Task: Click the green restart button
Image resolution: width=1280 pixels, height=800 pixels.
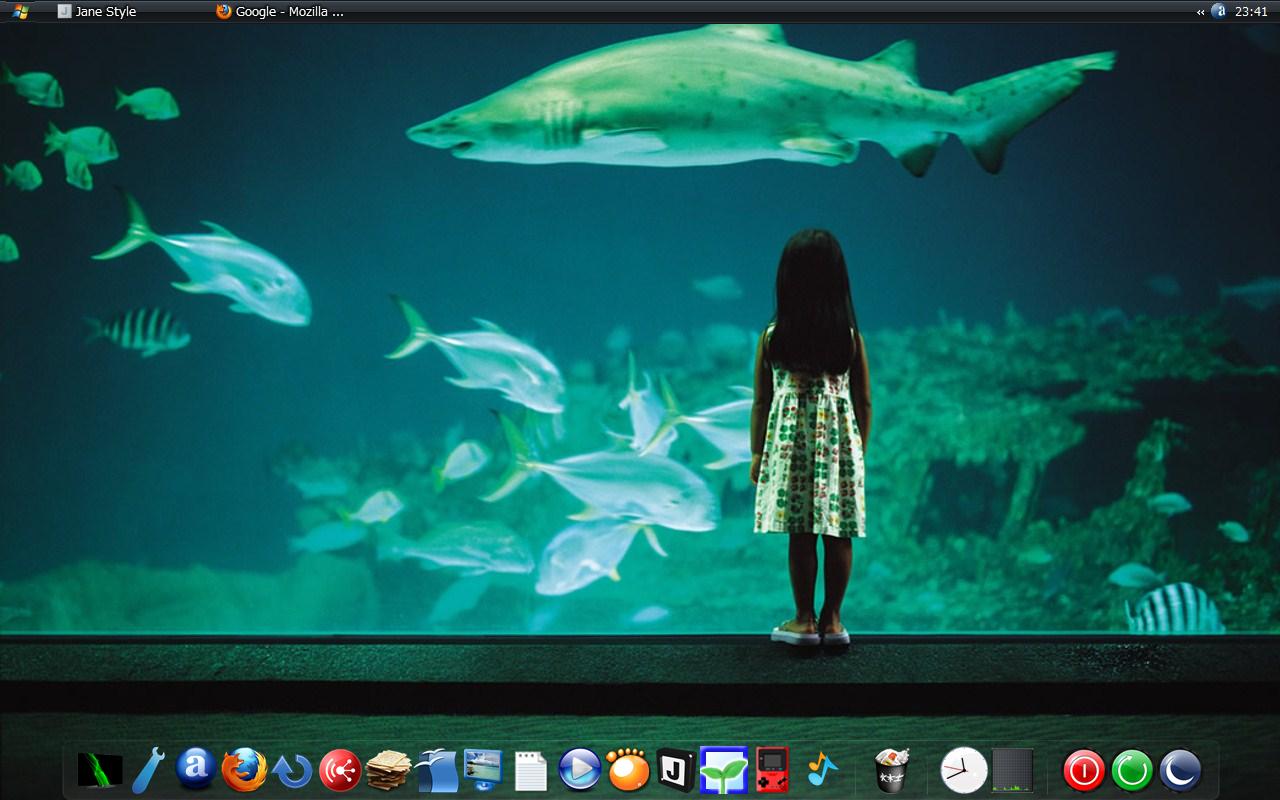Action: point(1132,771)
